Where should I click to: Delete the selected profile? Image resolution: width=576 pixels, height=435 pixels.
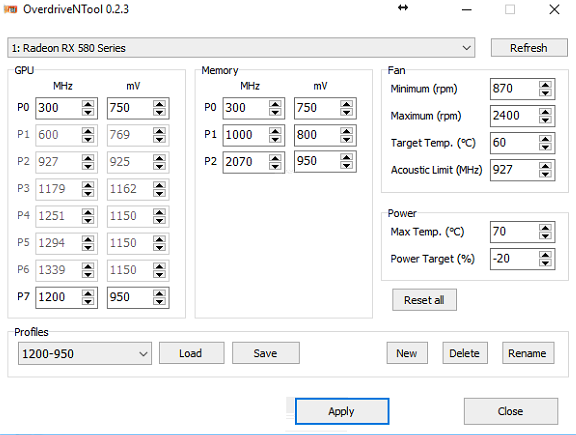pos(465,353)
